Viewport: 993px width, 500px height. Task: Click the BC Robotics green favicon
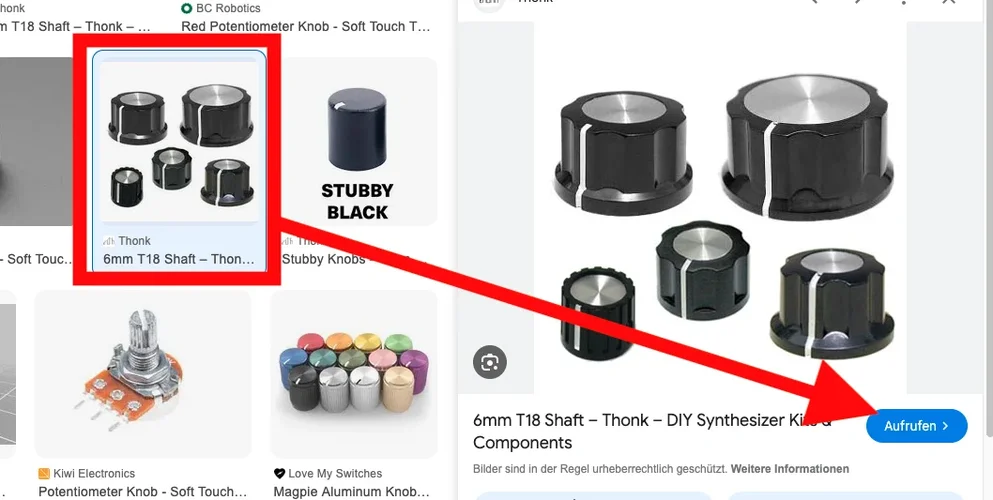click(x=187, y=8)
